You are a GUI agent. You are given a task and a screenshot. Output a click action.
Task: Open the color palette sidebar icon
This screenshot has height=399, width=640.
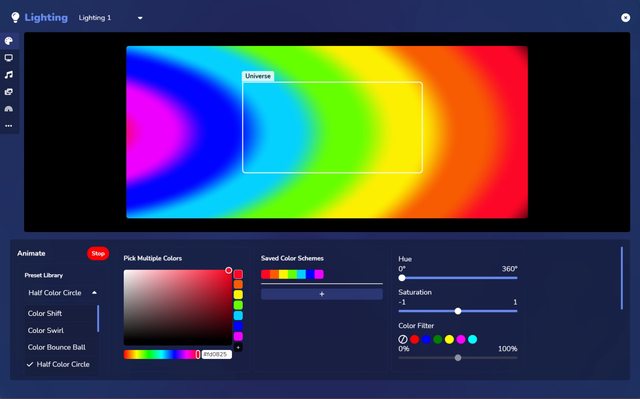[9, 41]
